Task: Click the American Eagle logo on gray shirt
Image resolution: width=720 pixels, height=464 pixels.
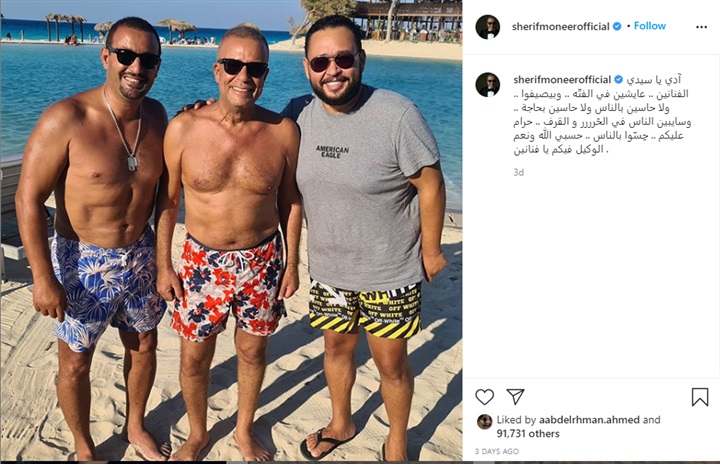Action: tap(332, 152)
